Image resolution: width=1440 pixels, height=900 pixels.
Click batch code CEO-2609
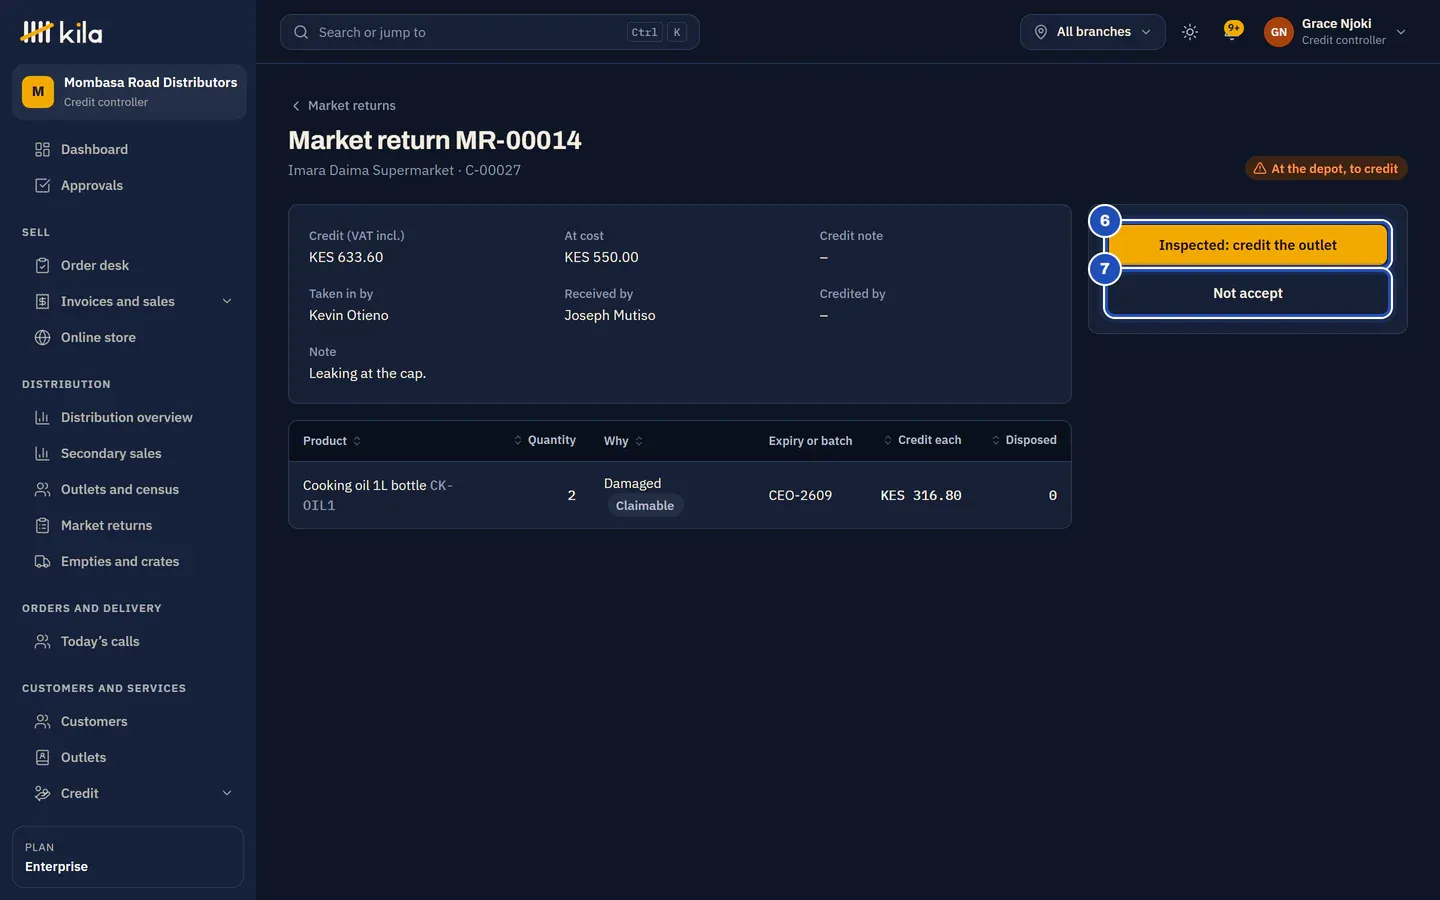(x=800, y=495)
